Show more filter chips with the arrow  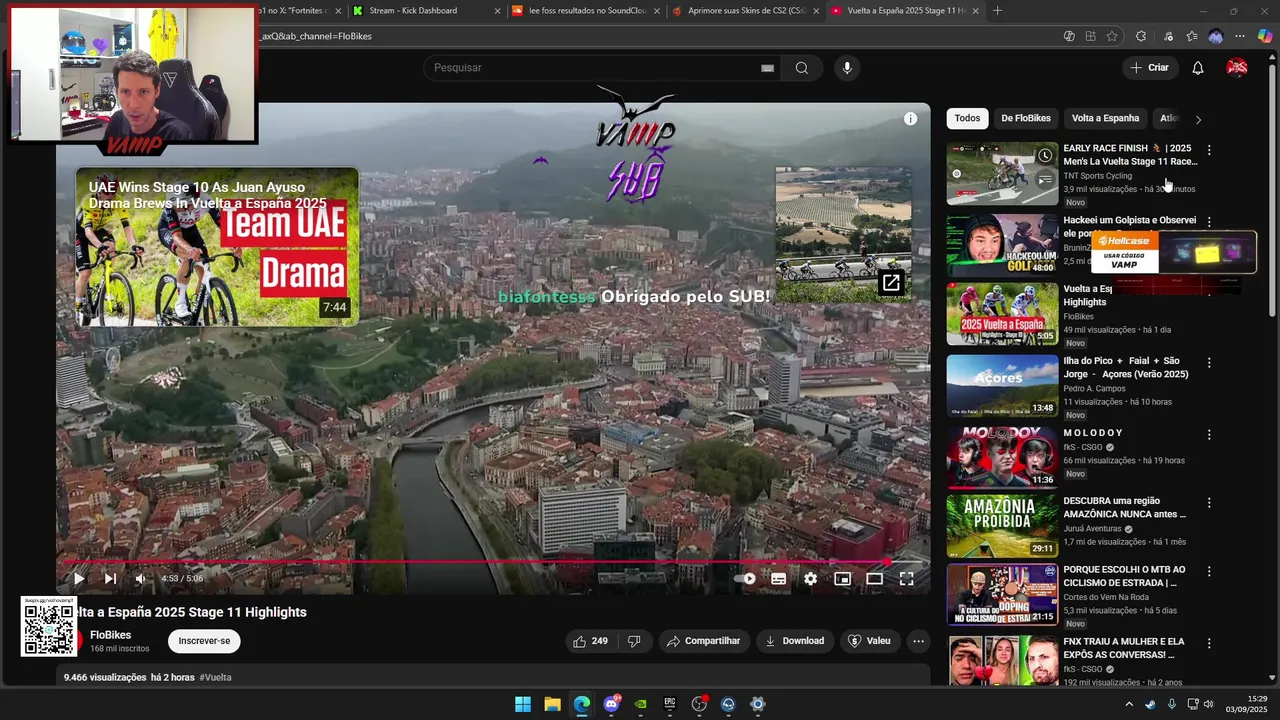(x=1198, y=119)
